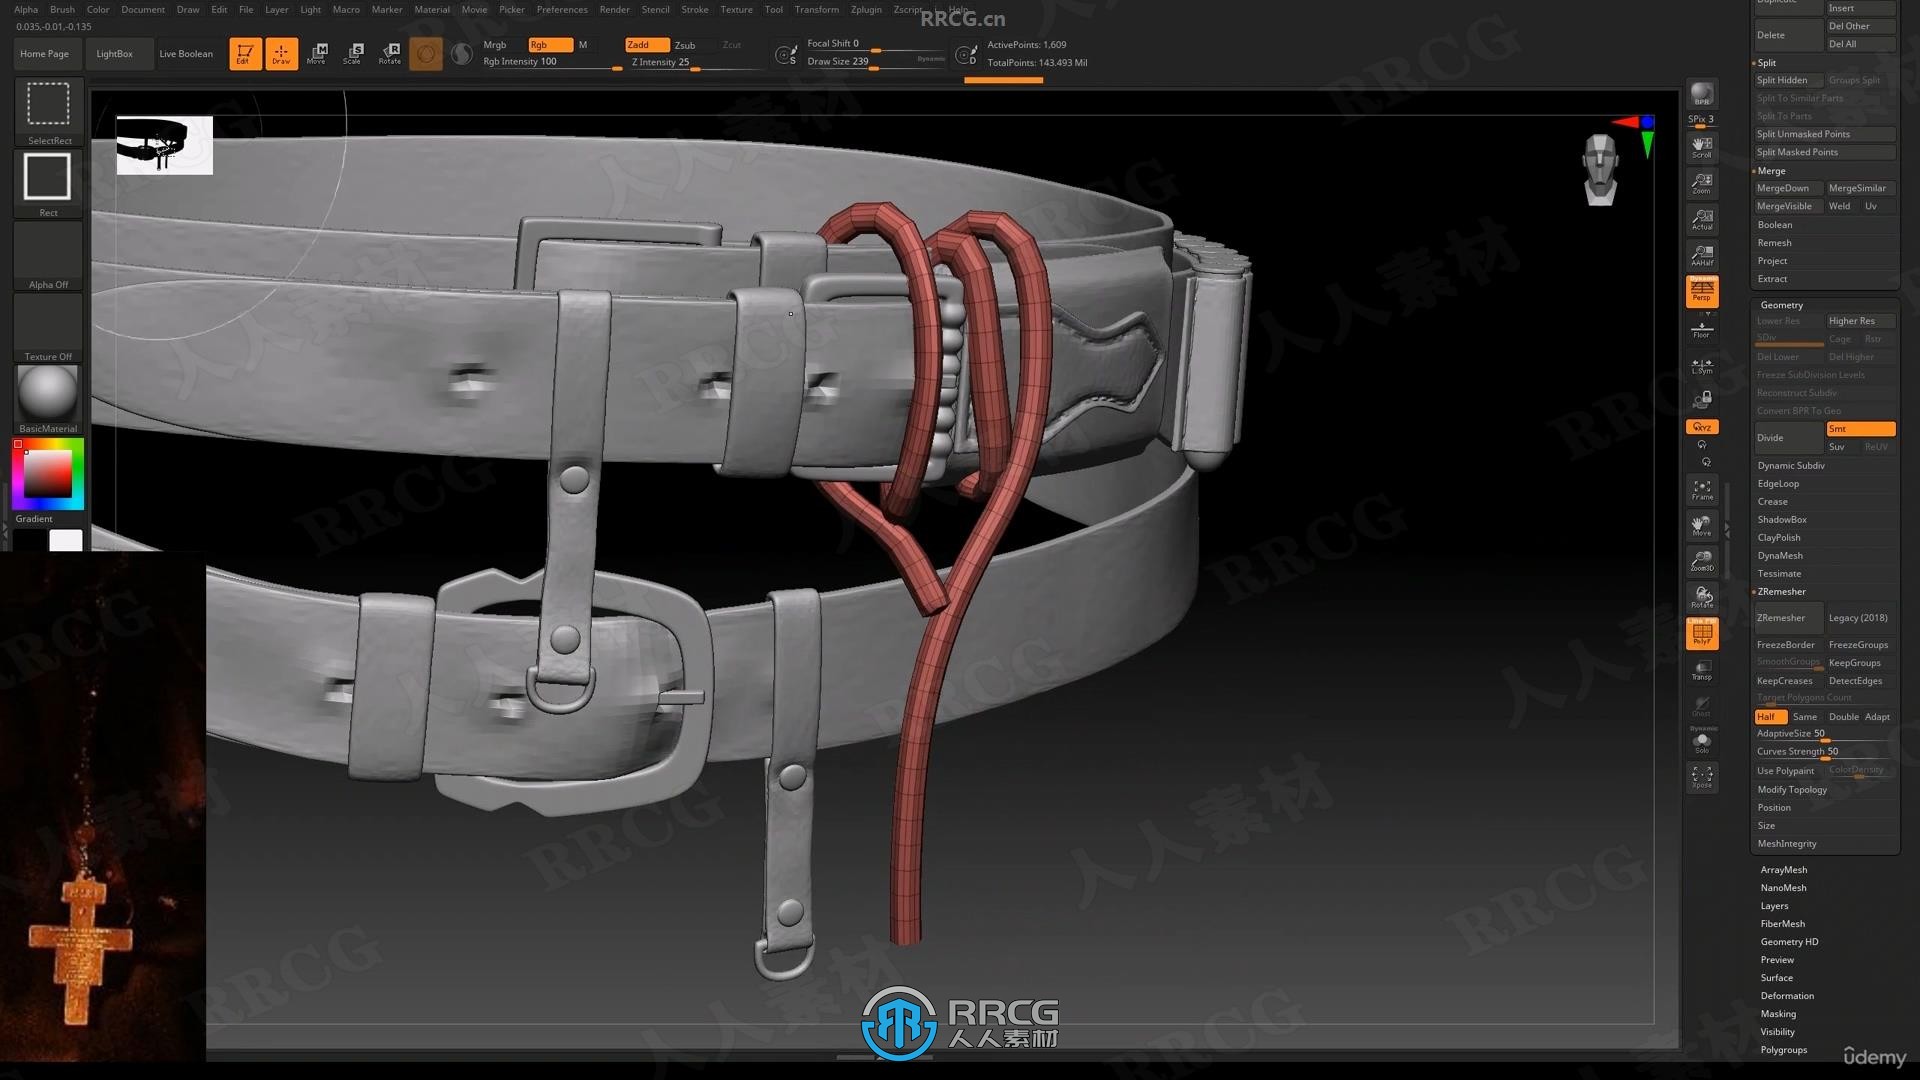1920x1080 pixels.
Task: Click the Zoom canvas icon
Action: tap(1701, 183)
